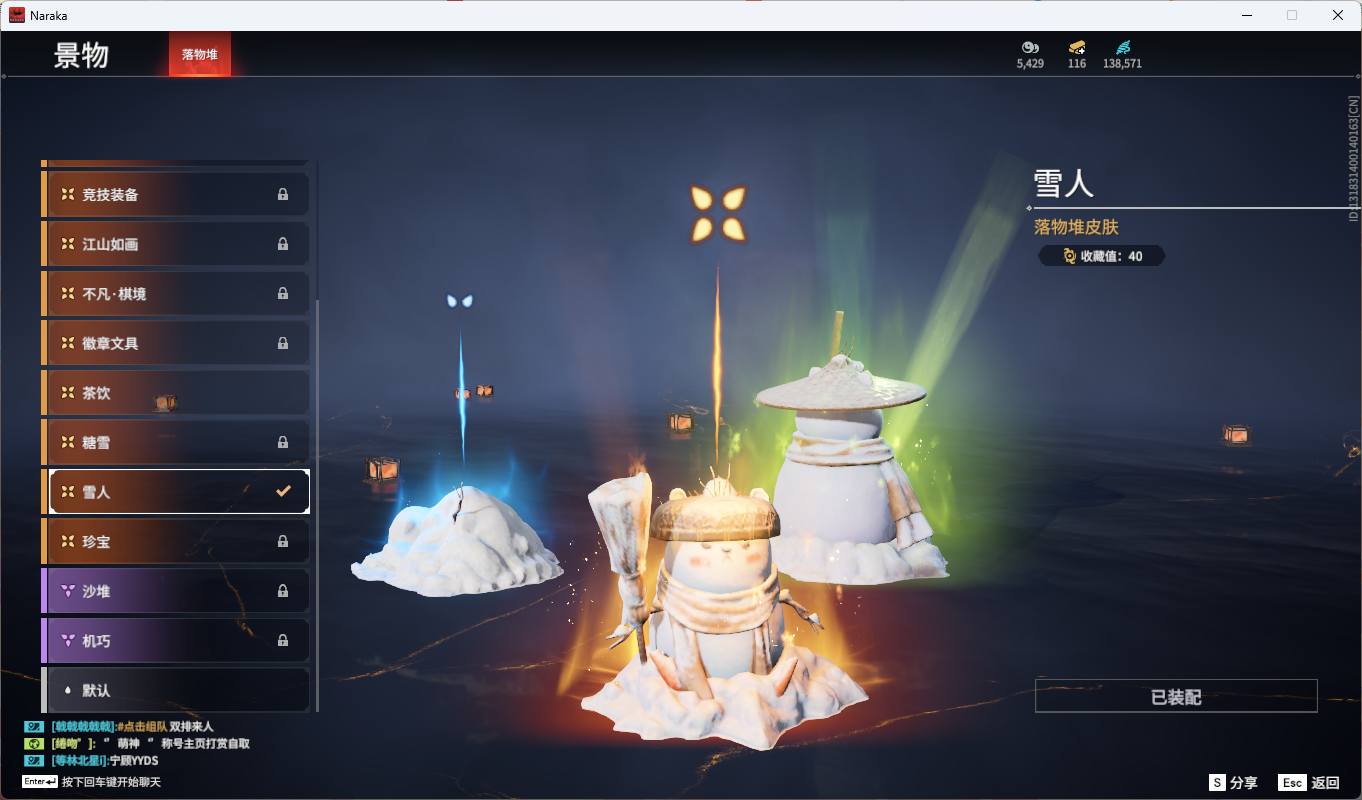The height and width of the screenshot is (800, 1362).
Task: Pick the 徽章文具 skin entry
Action: pyautogui.click(x=175, y=343)
